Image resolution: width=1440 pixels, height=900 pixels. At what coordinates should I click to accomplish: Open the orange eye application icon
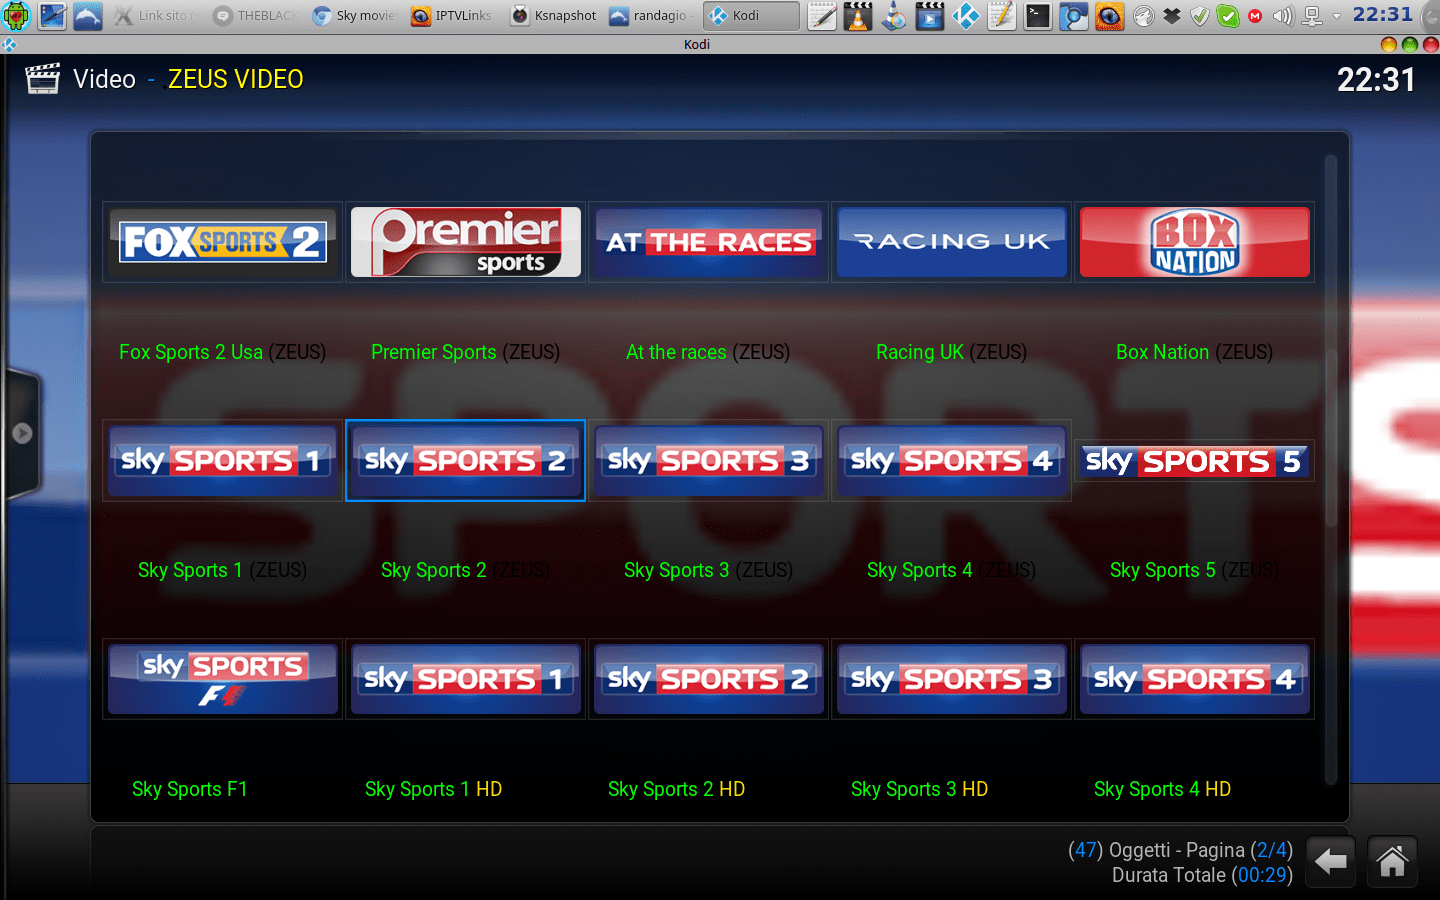[1110, 15]
